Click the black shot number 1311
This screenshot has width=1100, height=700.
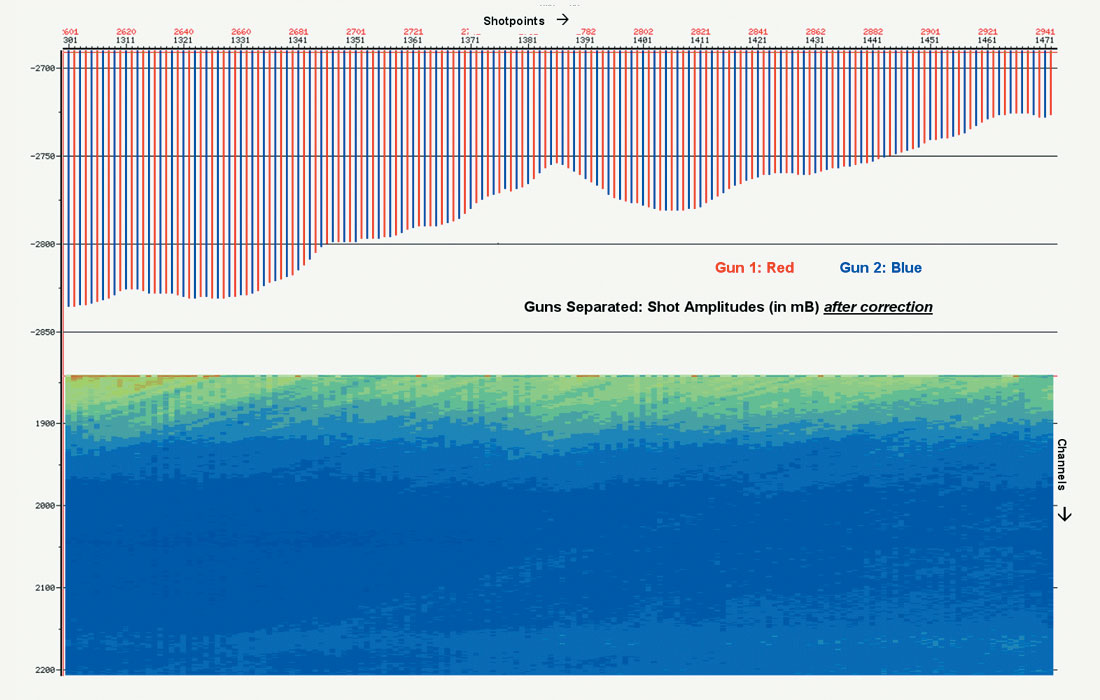point(126,40)
